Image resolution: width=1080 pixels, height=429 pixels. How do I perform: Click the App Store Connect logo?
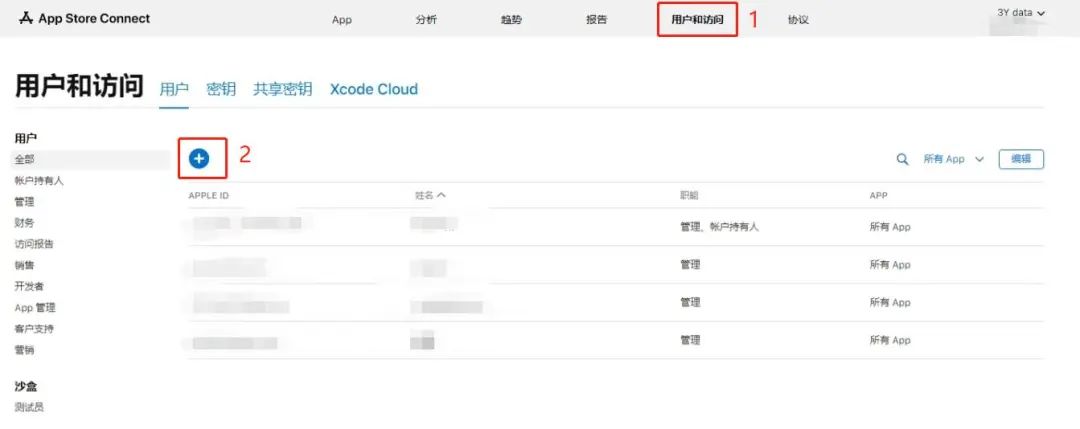84,18
